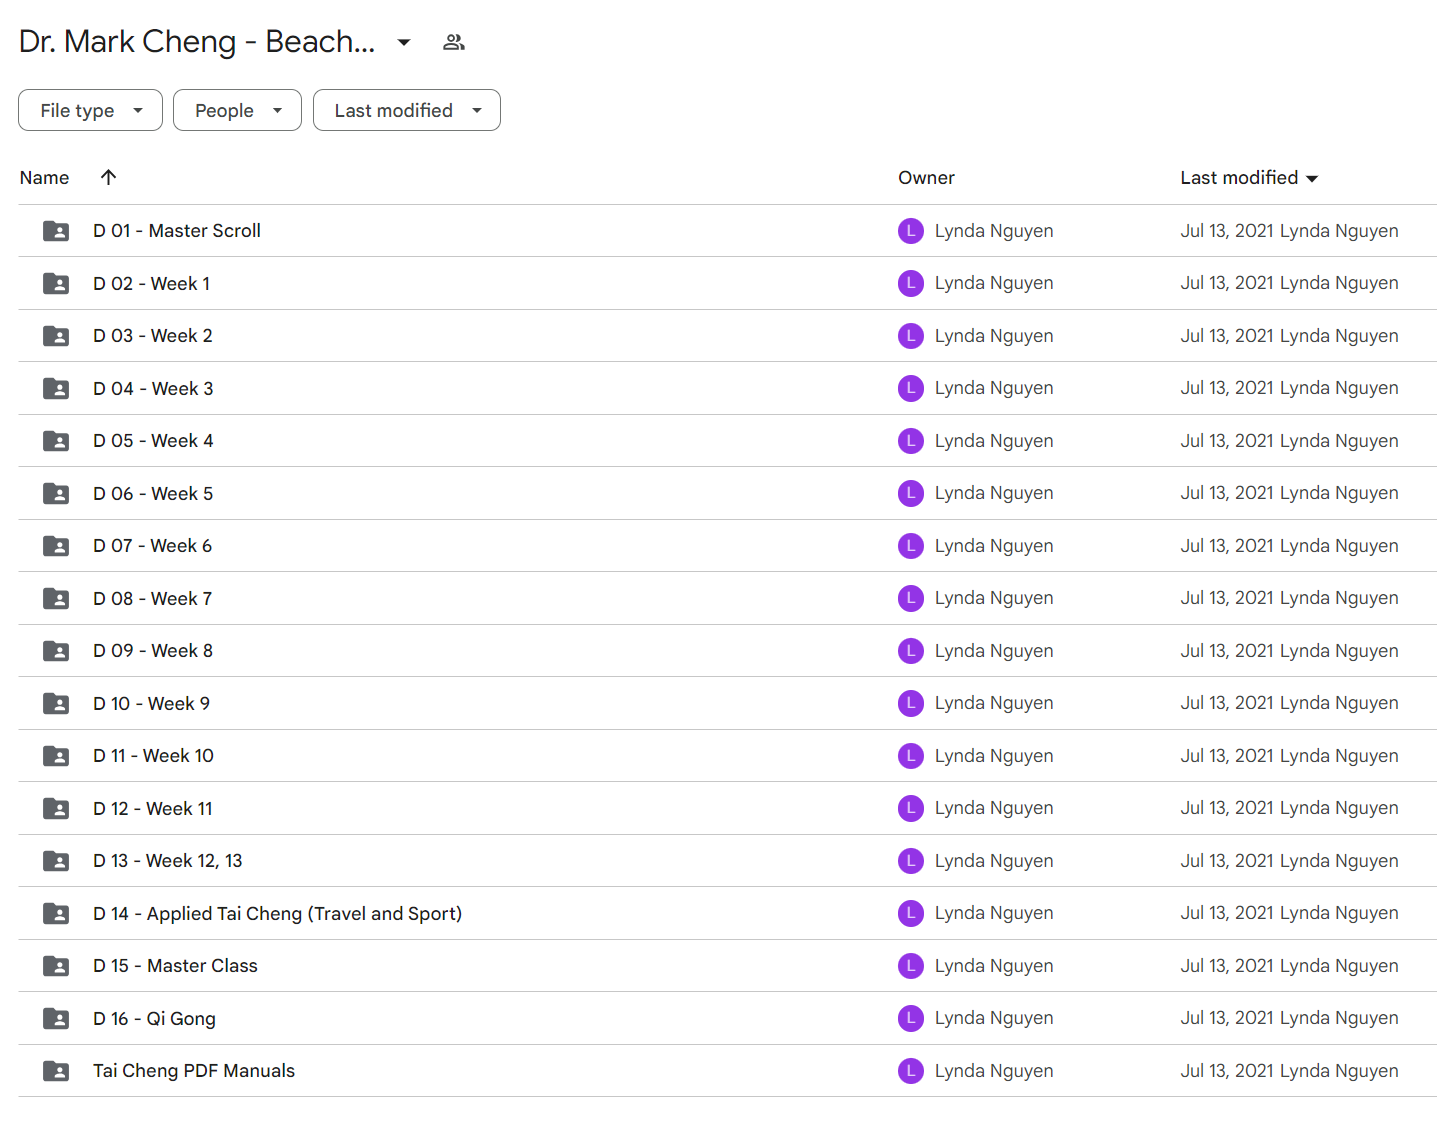Click the folder icon for D 02 - Week 1
The height and width of the screenshot is (1125, 1437).
tap(56, 284)
